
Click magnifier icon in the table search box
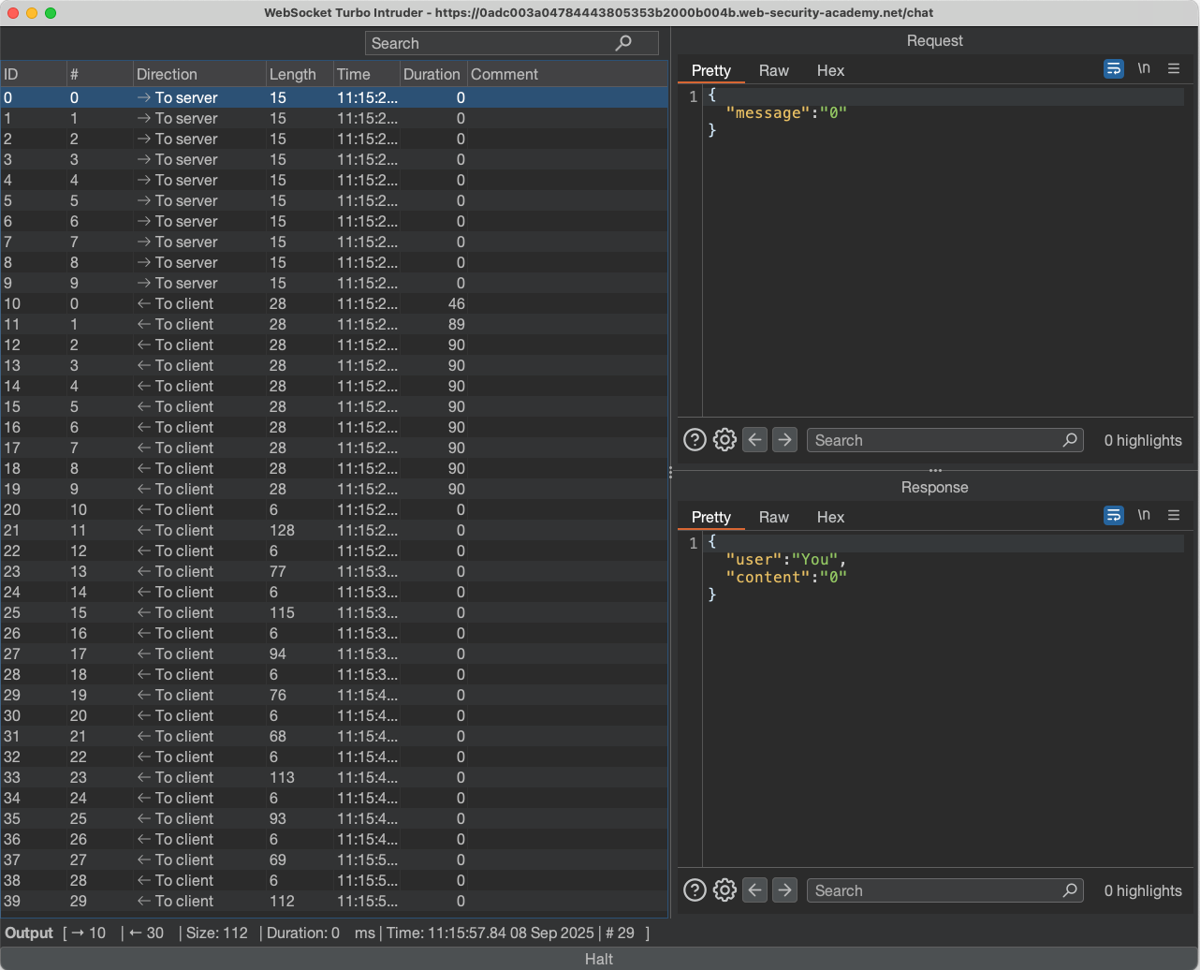(x=624, y=43)
